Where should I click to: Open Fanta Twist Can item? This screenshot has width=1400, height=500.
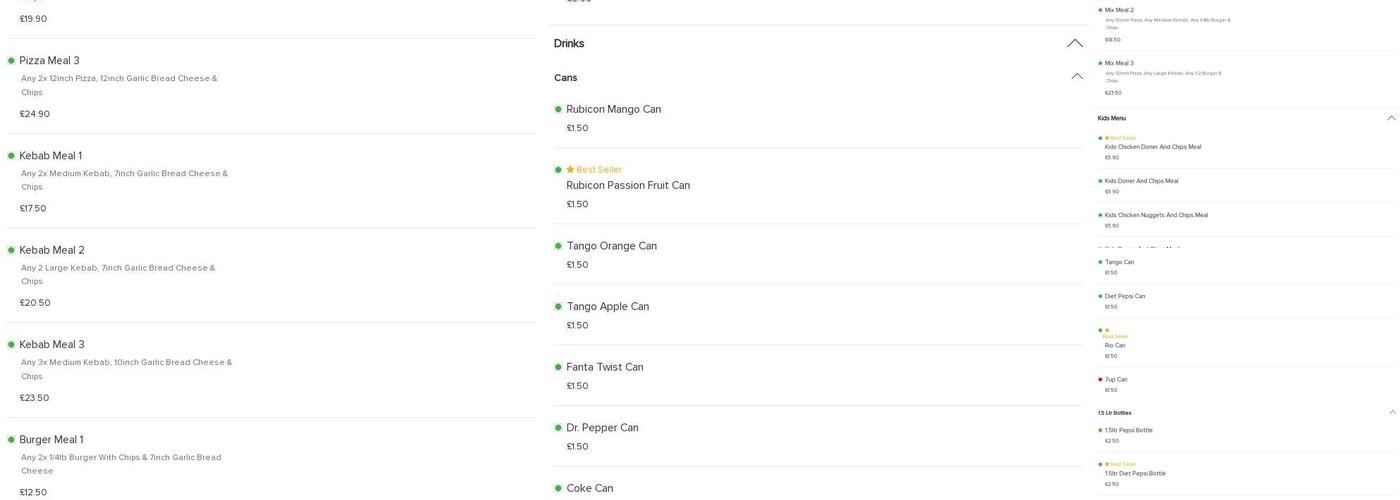coord(604,367)
